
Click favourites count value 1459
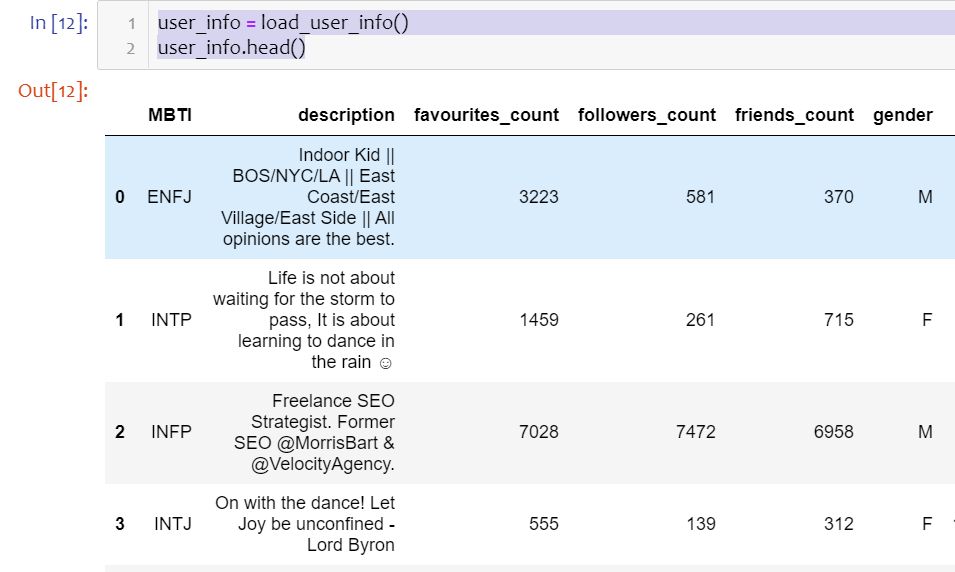coord(539,320)
